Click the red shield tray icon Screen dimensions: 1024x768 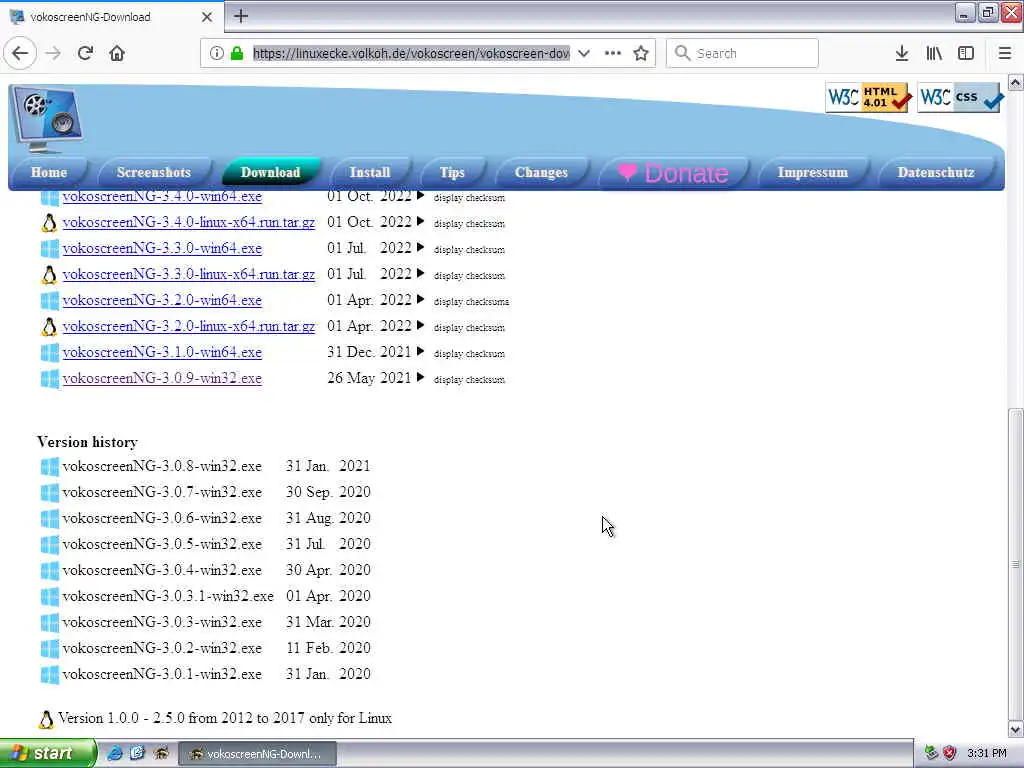(x=950, y=753)
